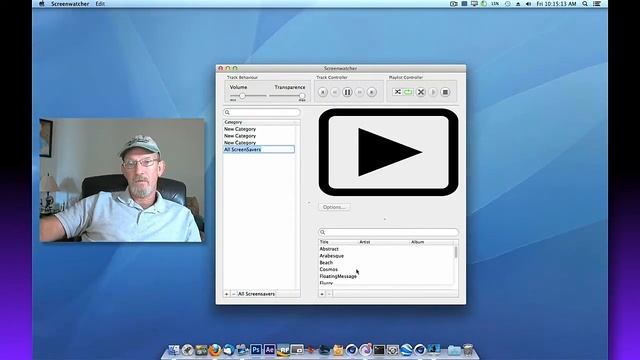
Task: Sort by the Artist column header
Action: pyautogui.click(x=384, y=242)
